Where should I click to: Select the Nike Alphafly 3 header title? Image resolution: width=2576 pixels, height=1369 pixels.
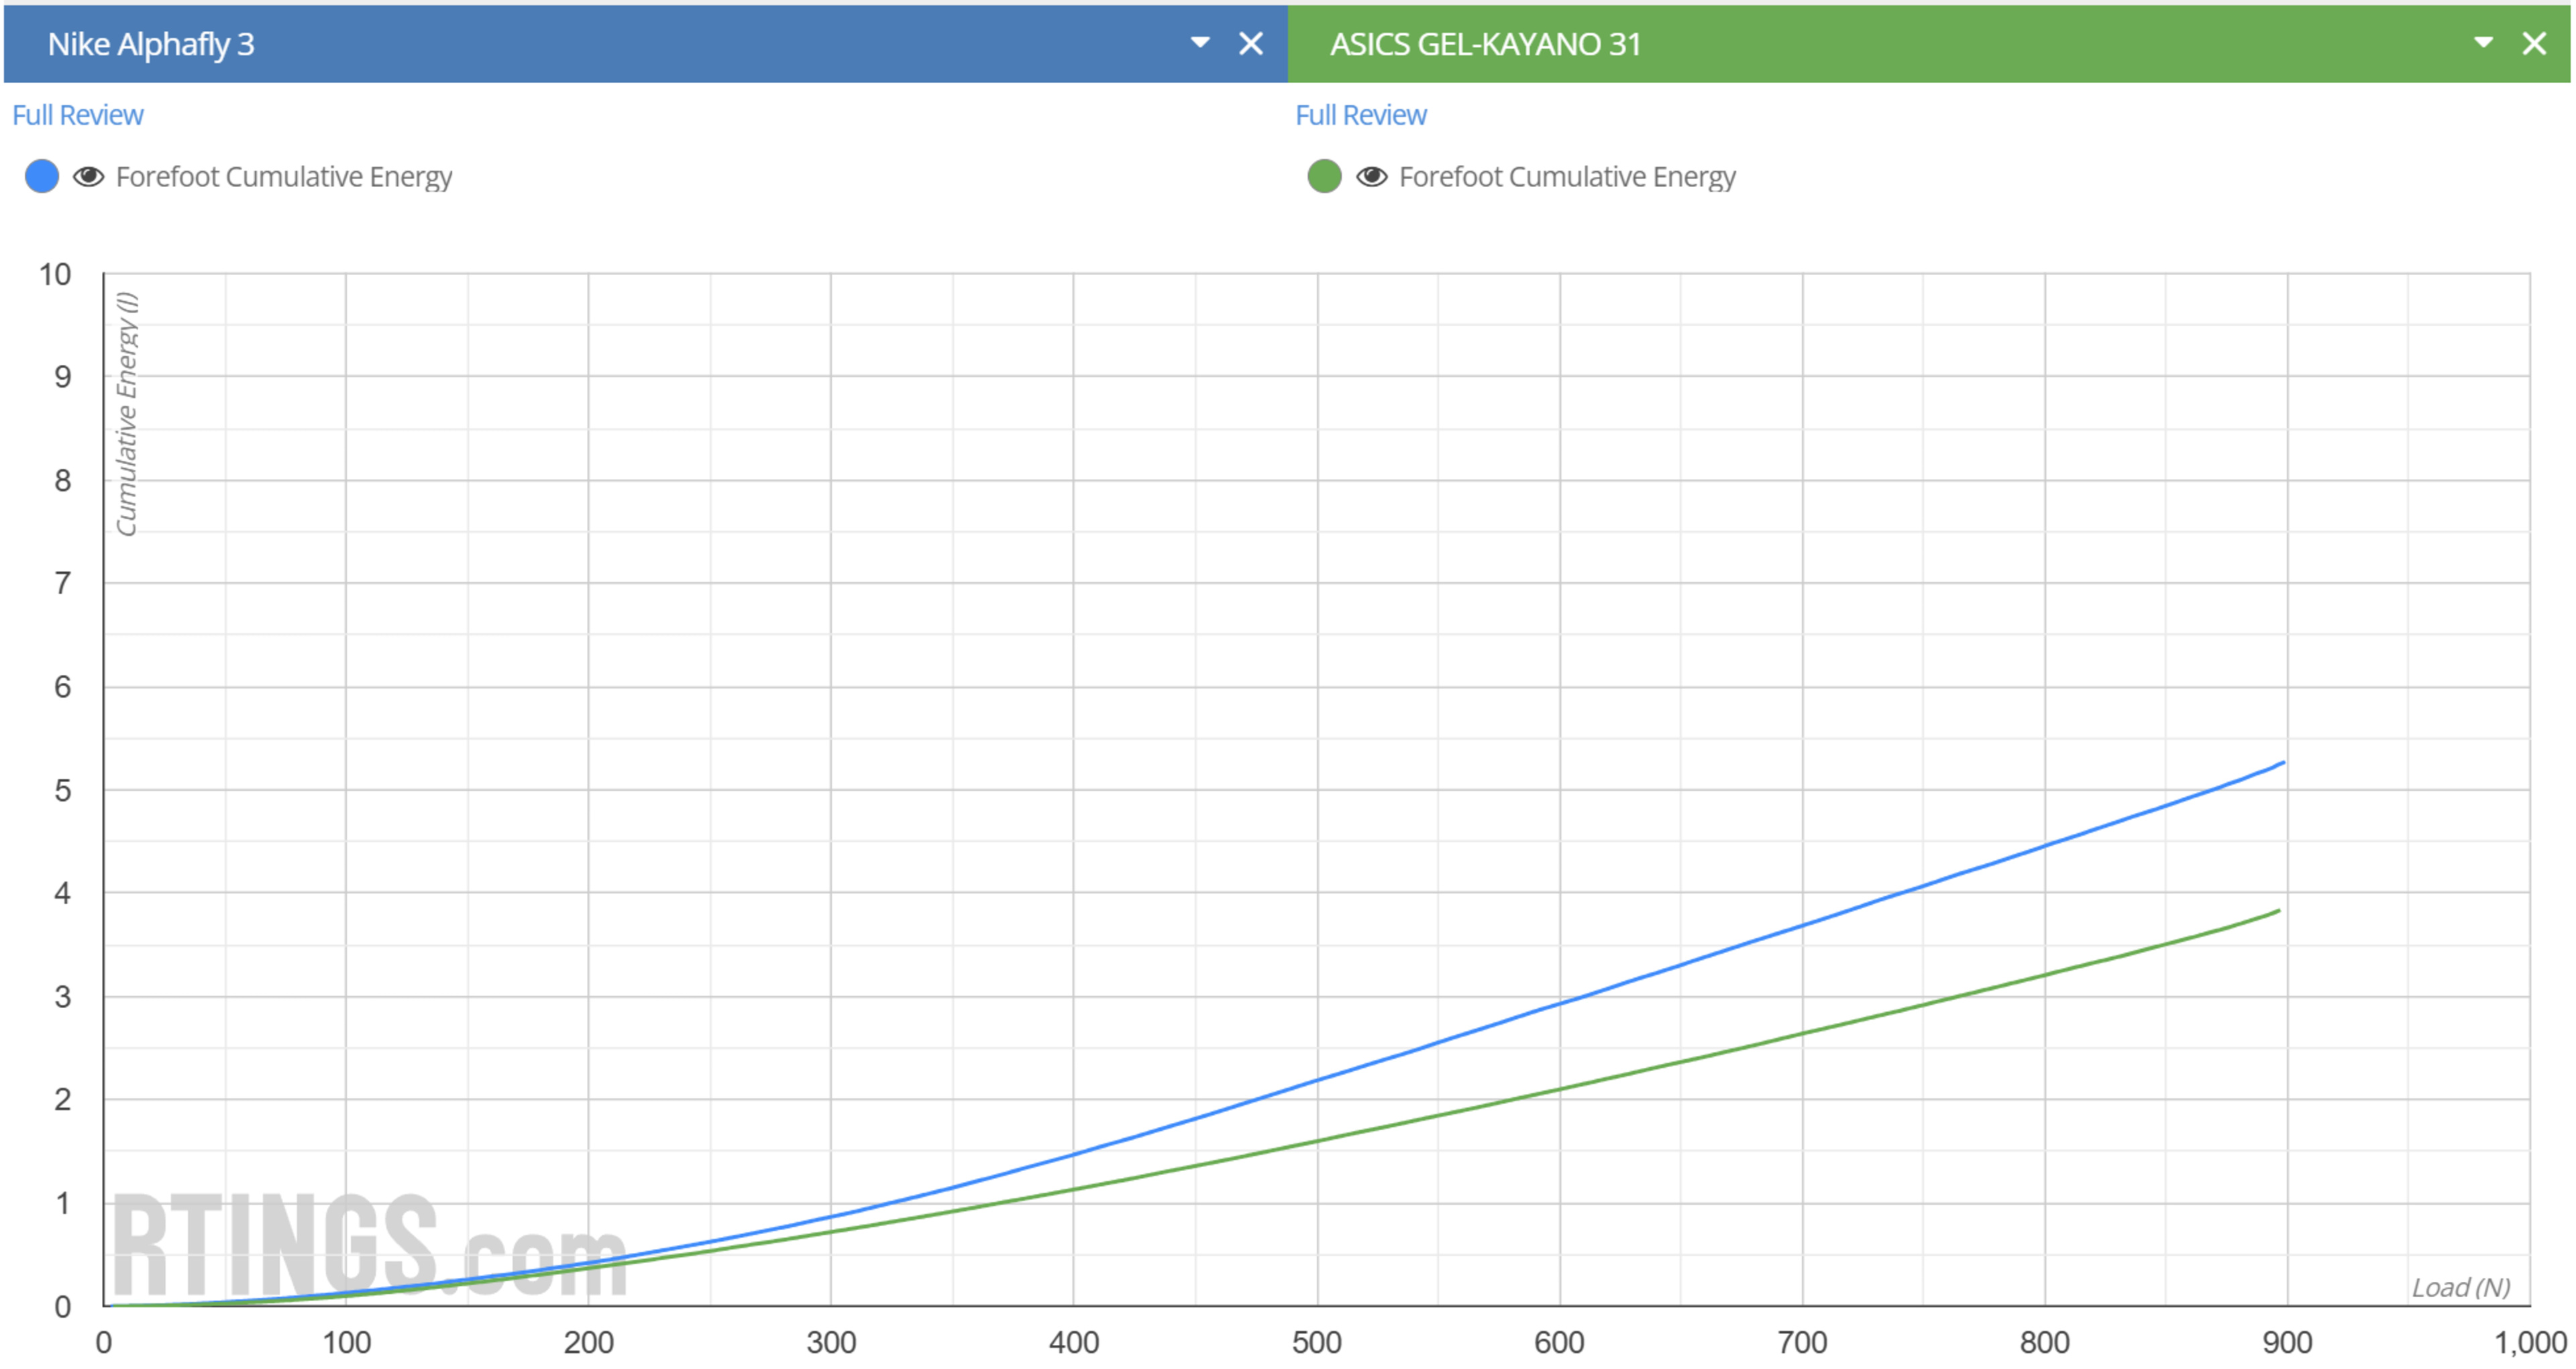151,44
